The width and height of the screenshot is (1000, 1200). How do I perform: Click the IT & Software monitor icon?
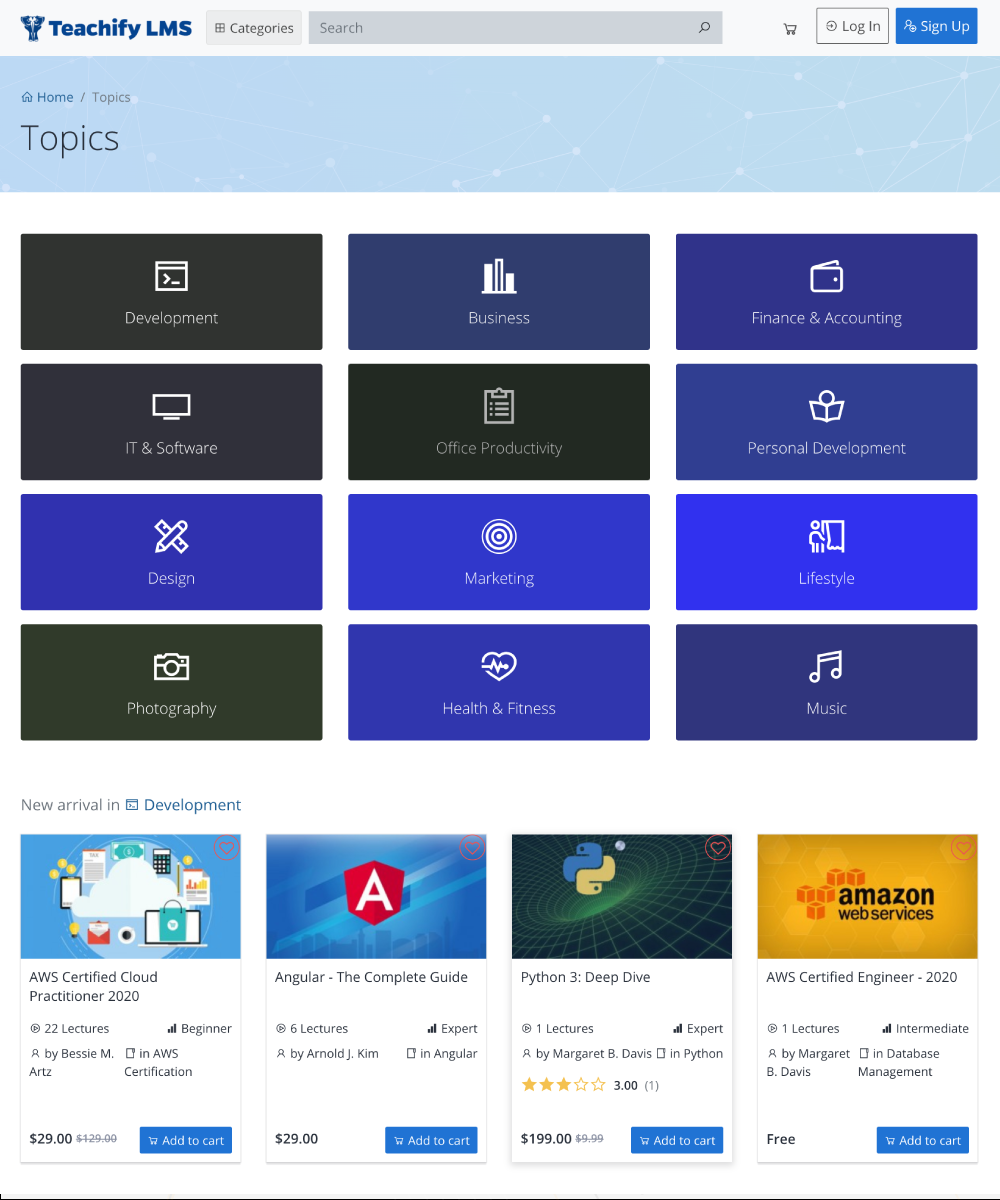tap(171, 406)
